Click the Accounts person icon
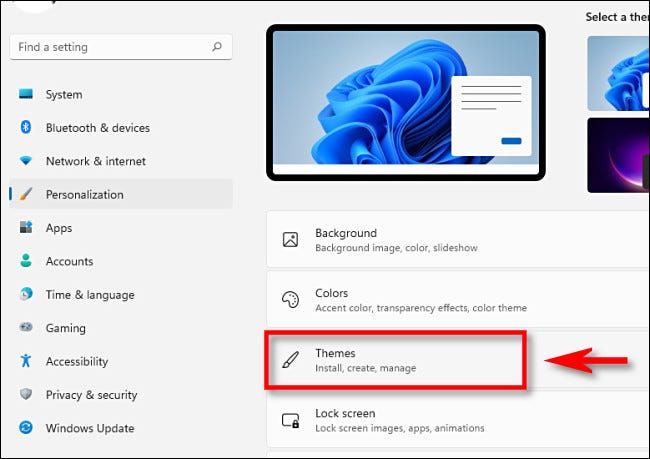 (26, 260)
